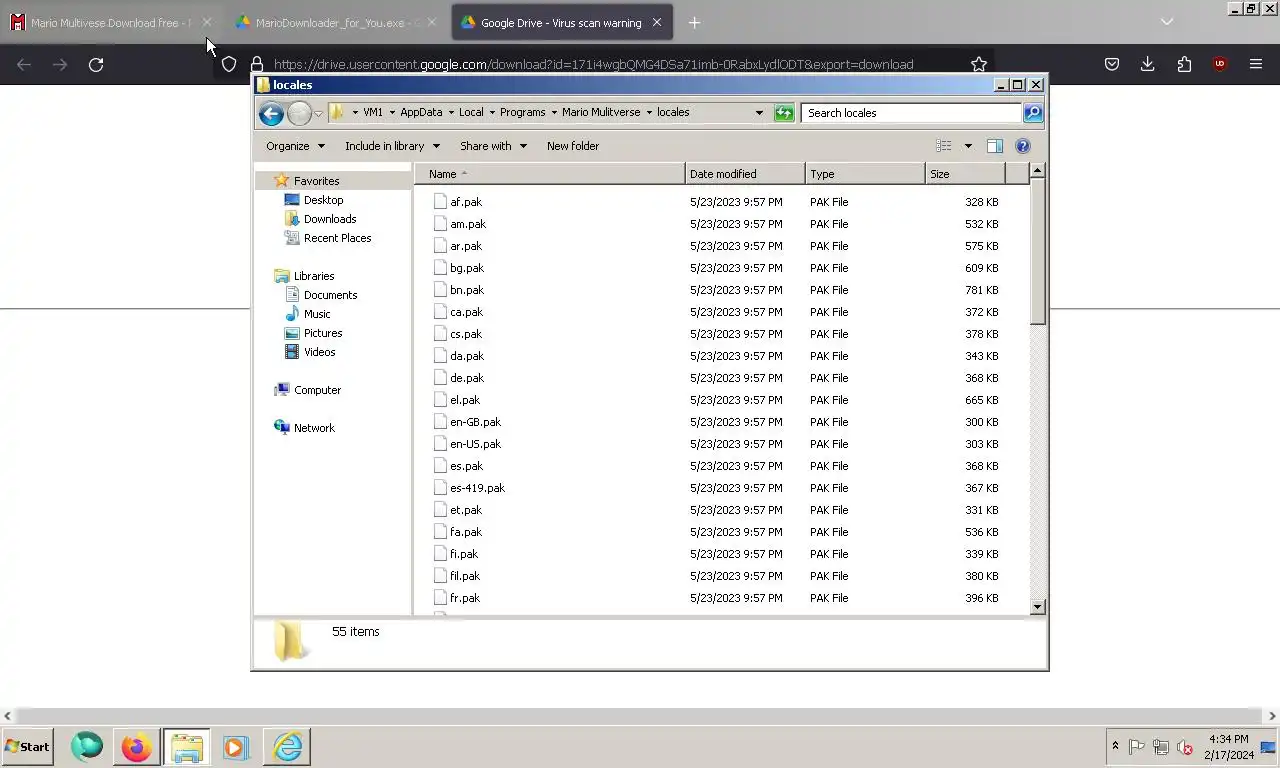Select Pictures library
This screenshot has width=1280, height=768.
click(323, 333)
